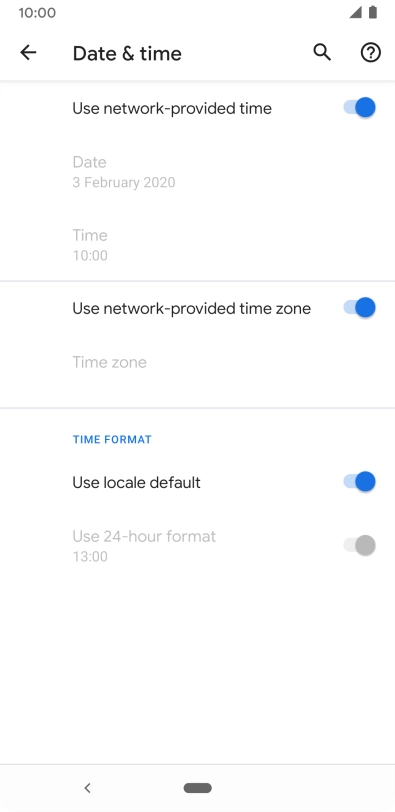Tap the Use locale default label
The width and height of the screenshot is (395, 812).
(x=136, y=482)
